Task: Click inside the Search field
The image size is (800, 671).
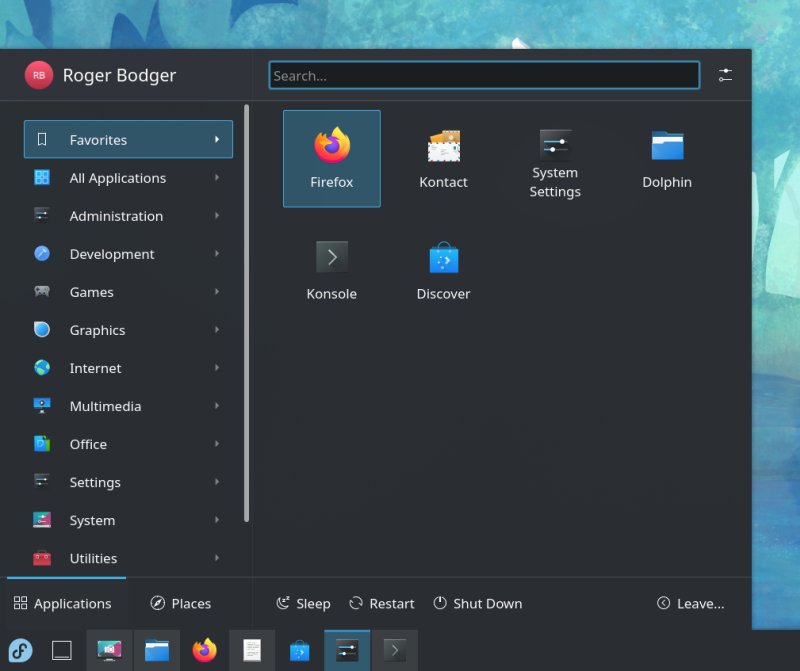Action: pos(483,74)
